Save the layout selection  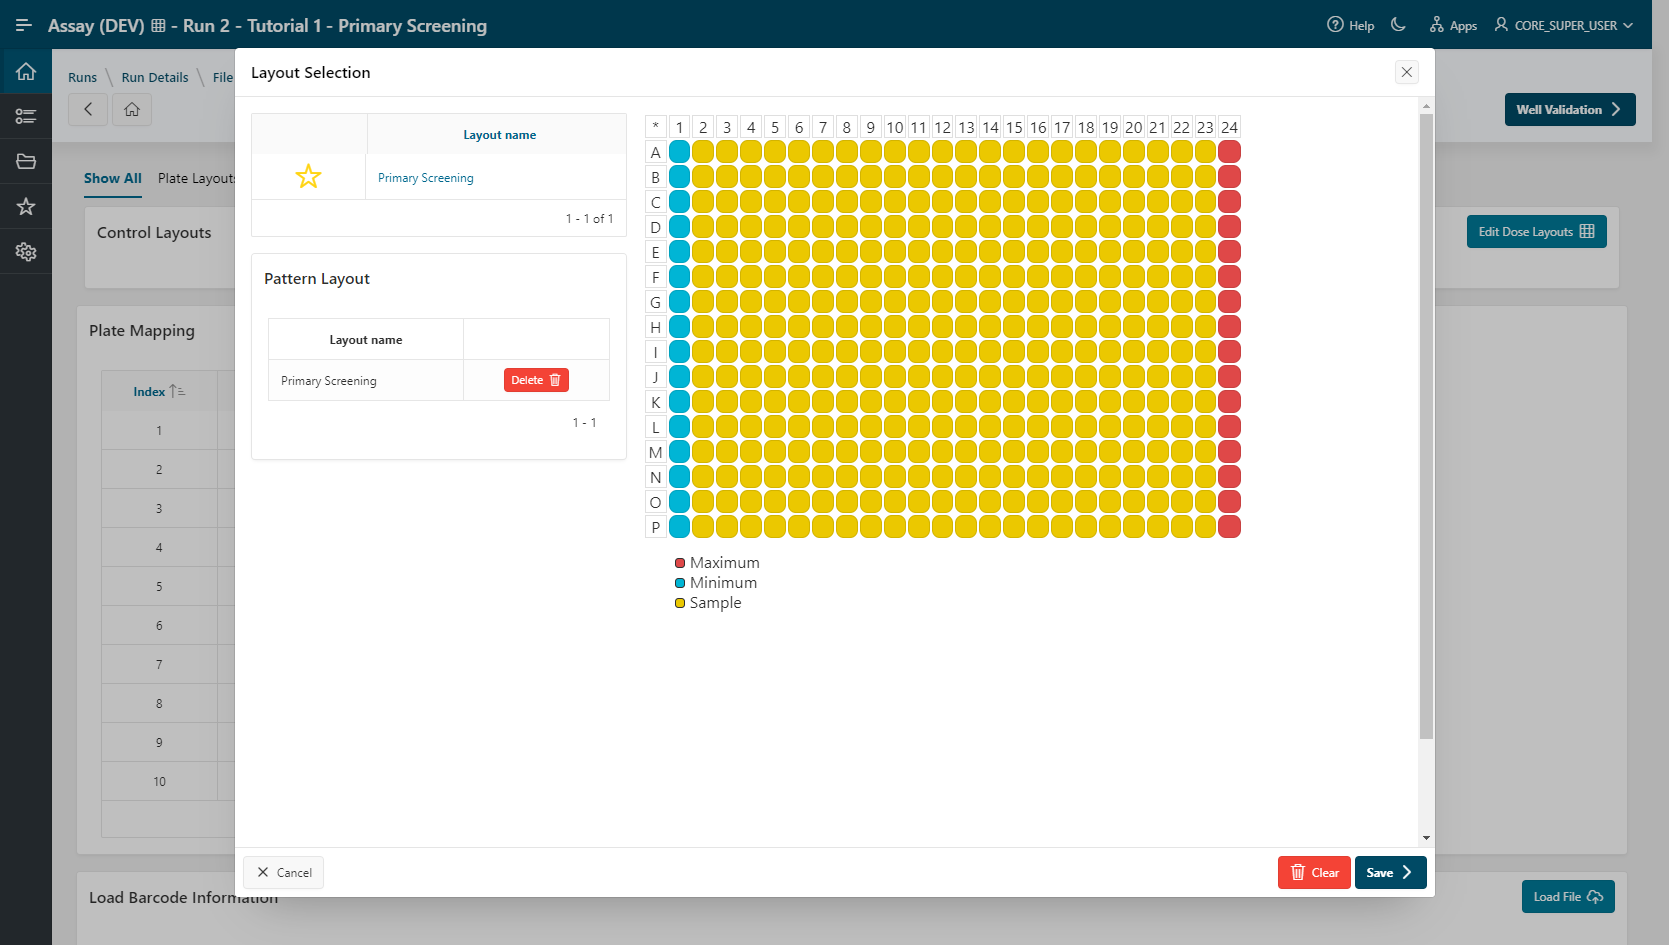[x=1390, y=873]
